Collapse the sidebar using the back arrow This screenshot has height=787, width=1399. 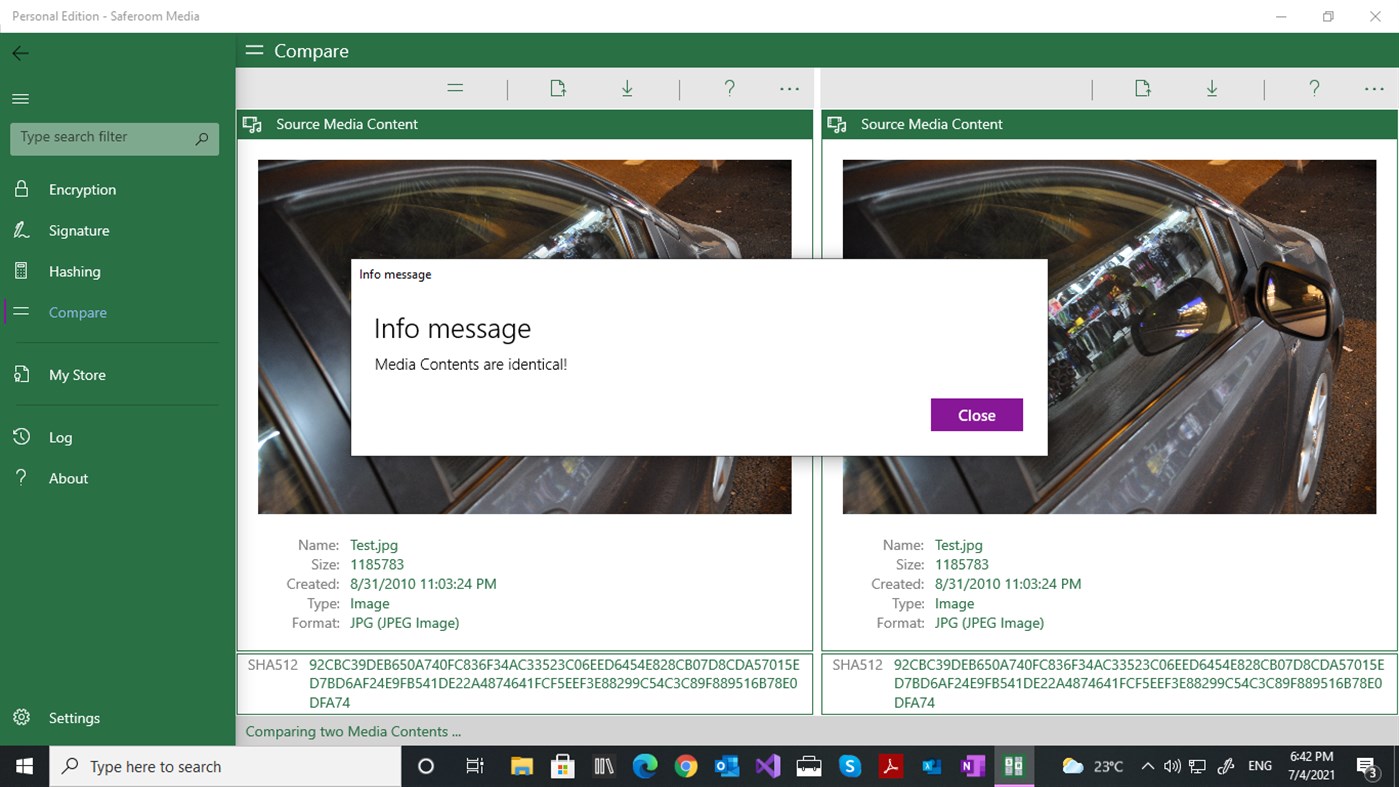(20, 53)
